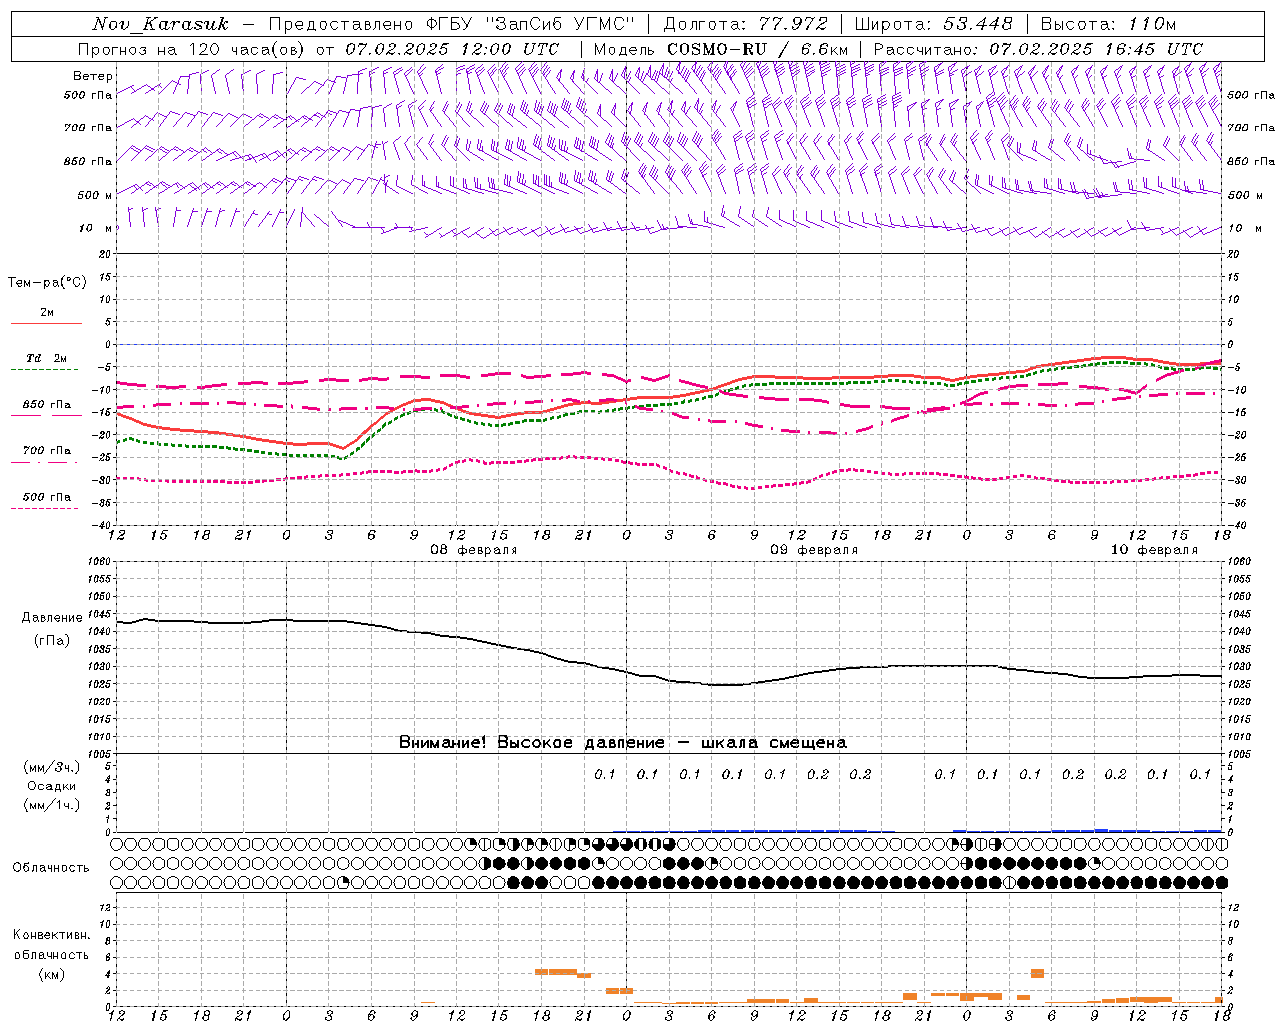Select the 09 февраля date label

814,550
